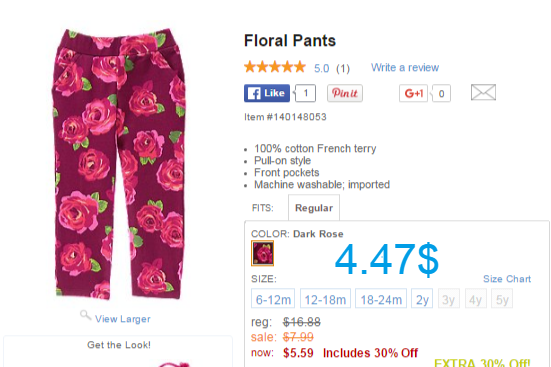Select size 18-24m
This screenshot has width=551, height=367.
pyautogui.click(x=381, y=298)
